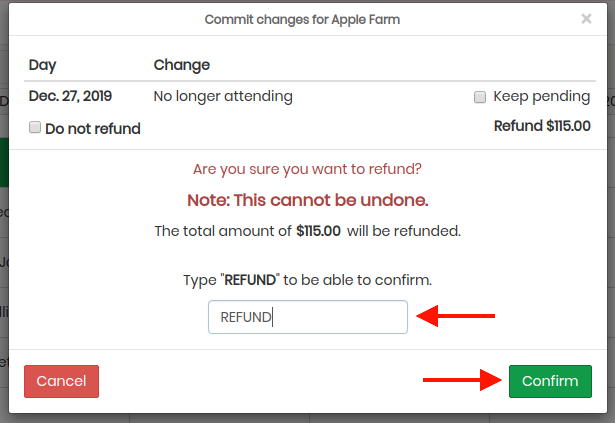Click the Refund $115.00 amount label

542,126
